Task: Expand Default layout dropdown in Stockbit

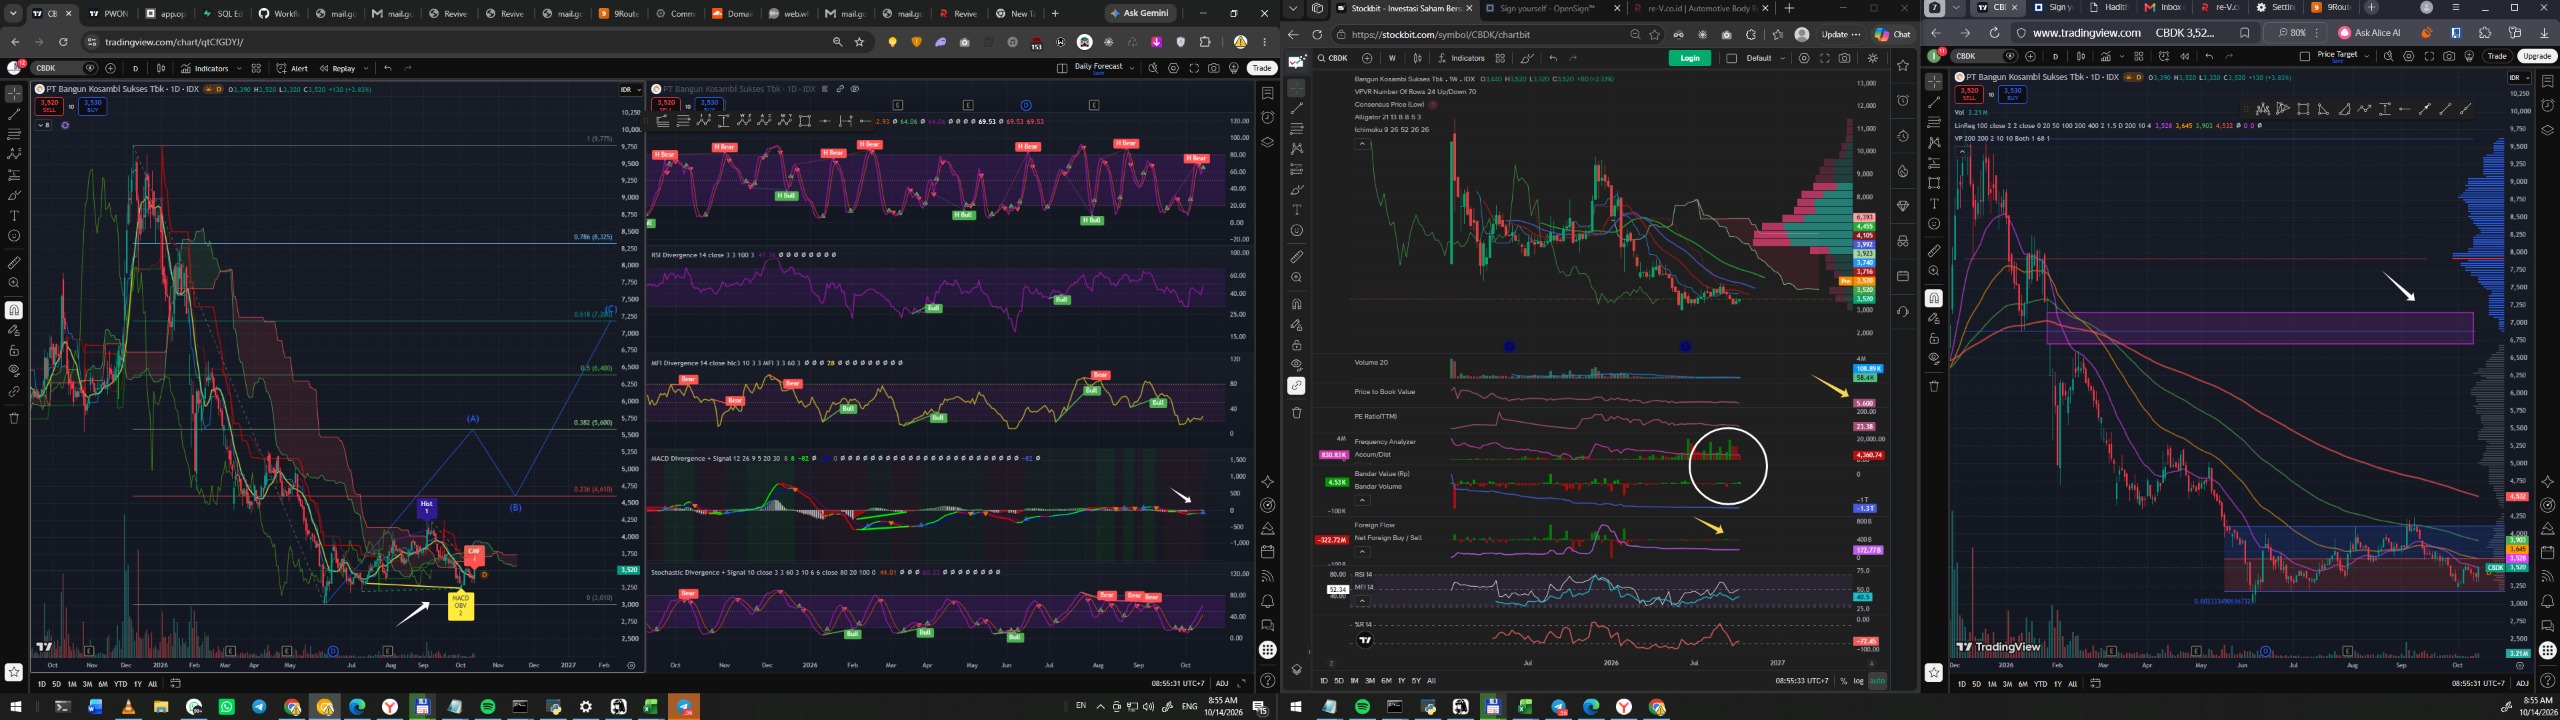Action: 1782,58
